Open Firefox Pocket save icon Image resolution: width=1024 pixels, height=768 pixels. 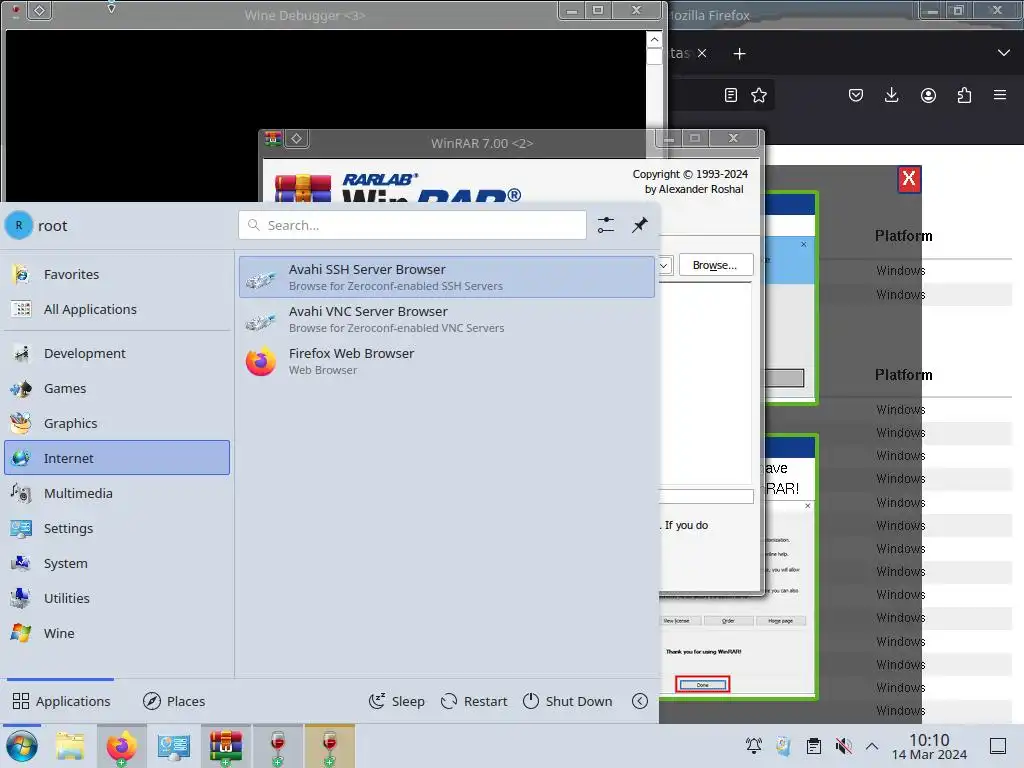click(x=856, y=95)
